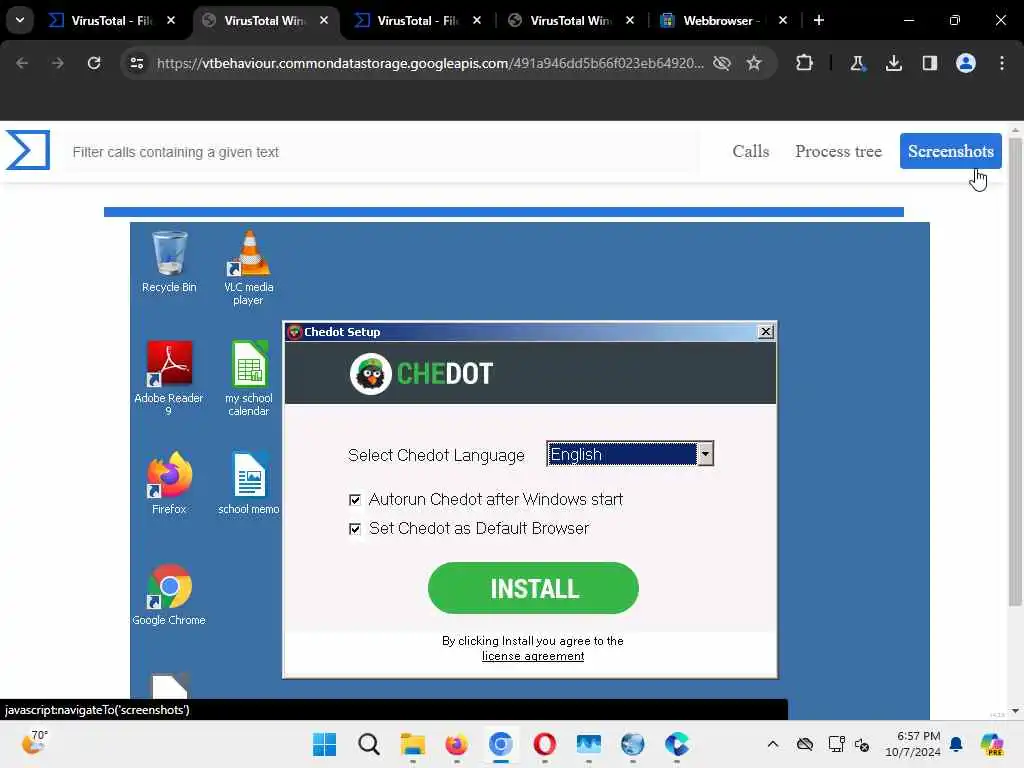Open the taskbar clock and date
This screenshot has width=1024, height=768.
pos(912,744)
